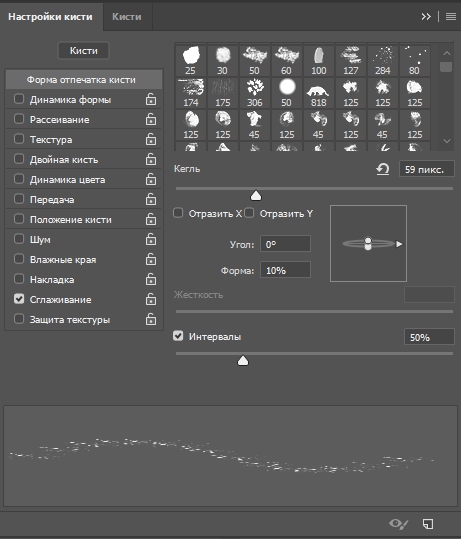The width and height of the screenshot is (461, 539).
Task: Pick the 80 sparse dots brush tip
Action: click(x=415, y=60)
